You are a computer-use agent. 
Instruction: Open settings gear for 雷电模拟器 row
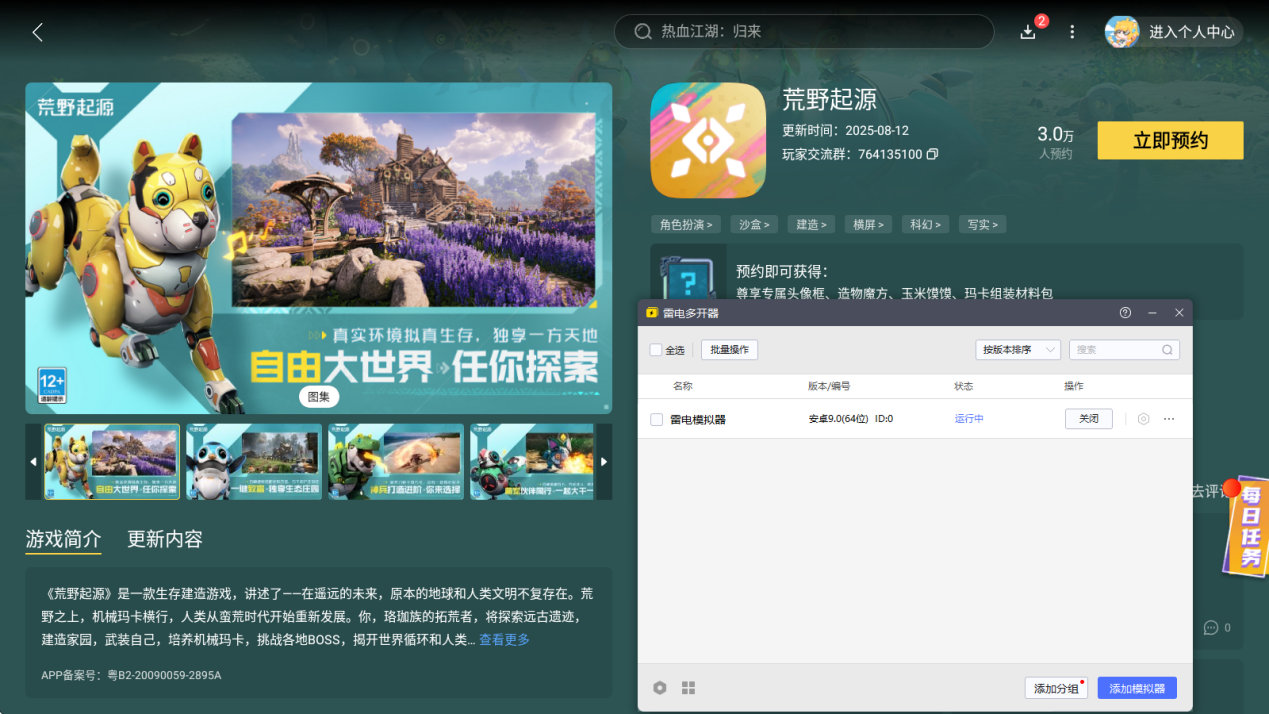click(1144, 419)
